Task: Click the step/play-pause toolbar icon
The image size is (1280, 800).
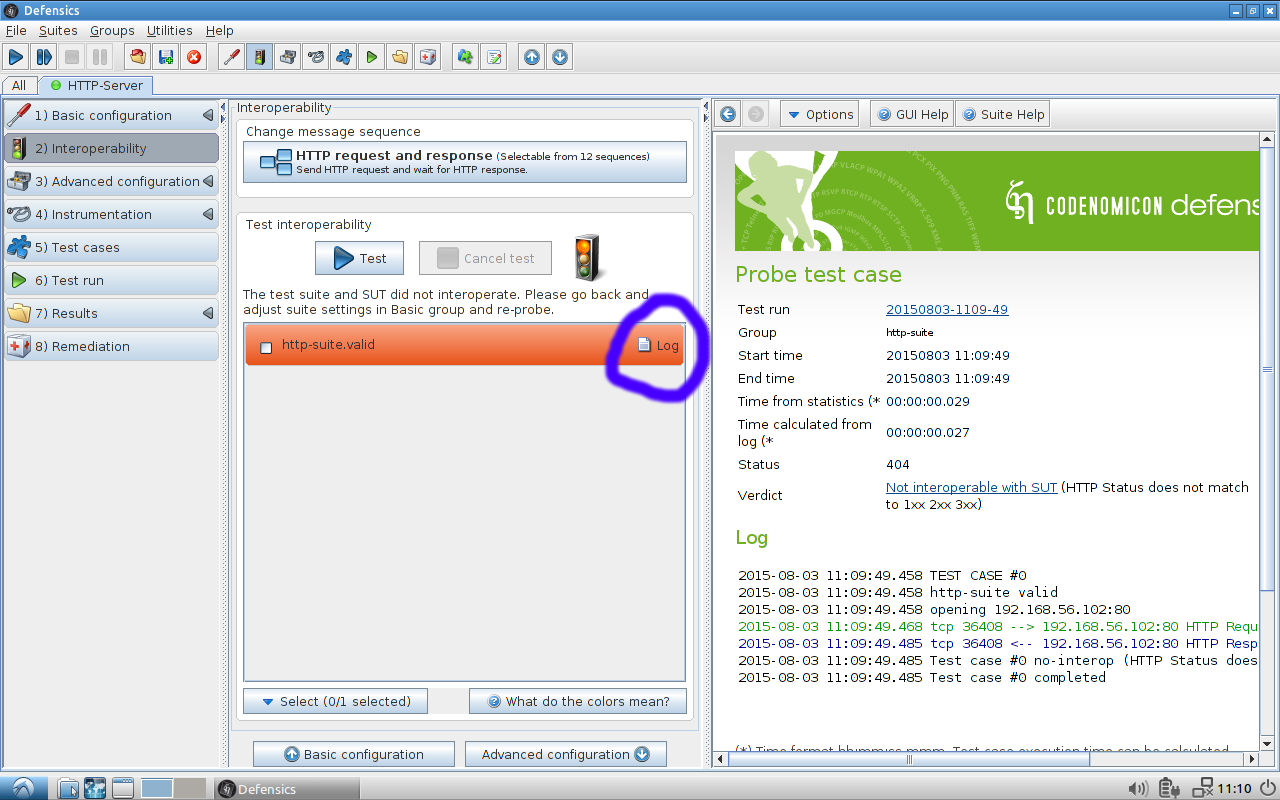Action: (44, 57)
